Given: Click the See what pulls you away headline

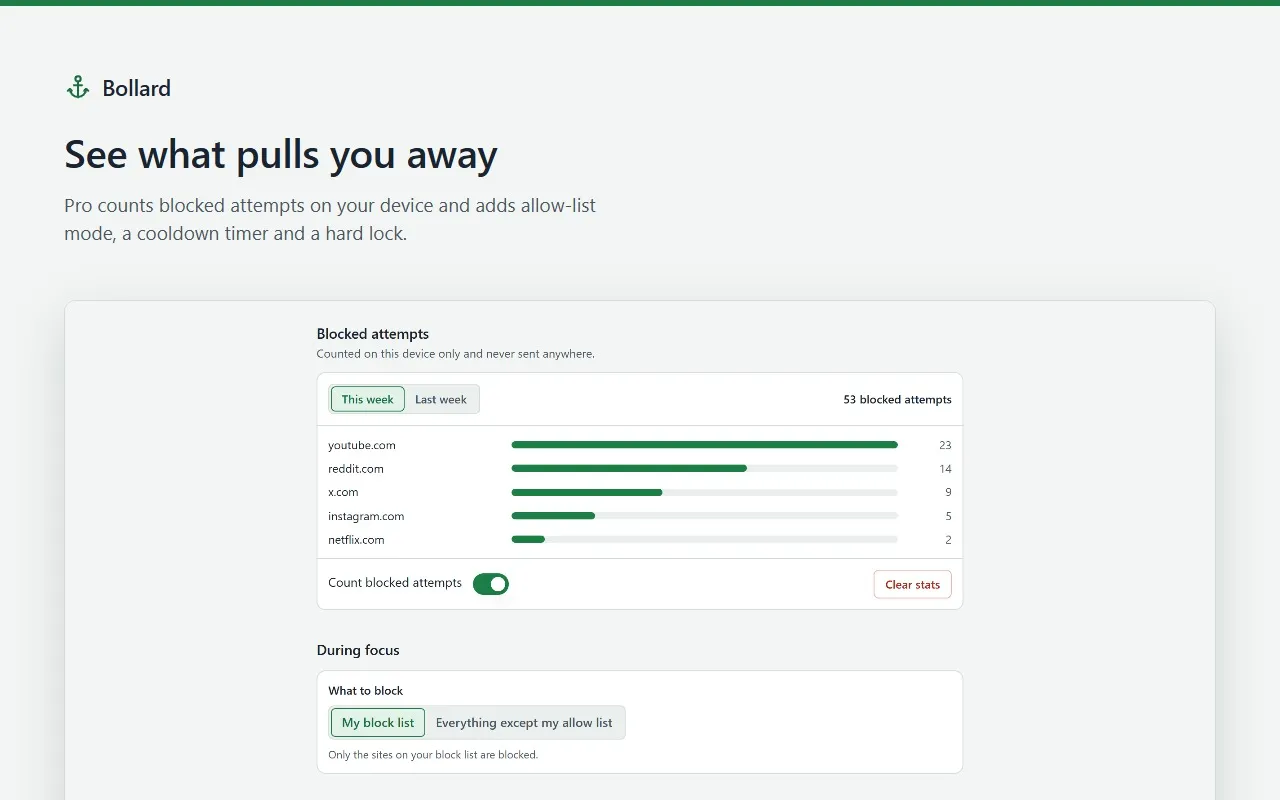Looking at the screenshot, I should (281, 155).
